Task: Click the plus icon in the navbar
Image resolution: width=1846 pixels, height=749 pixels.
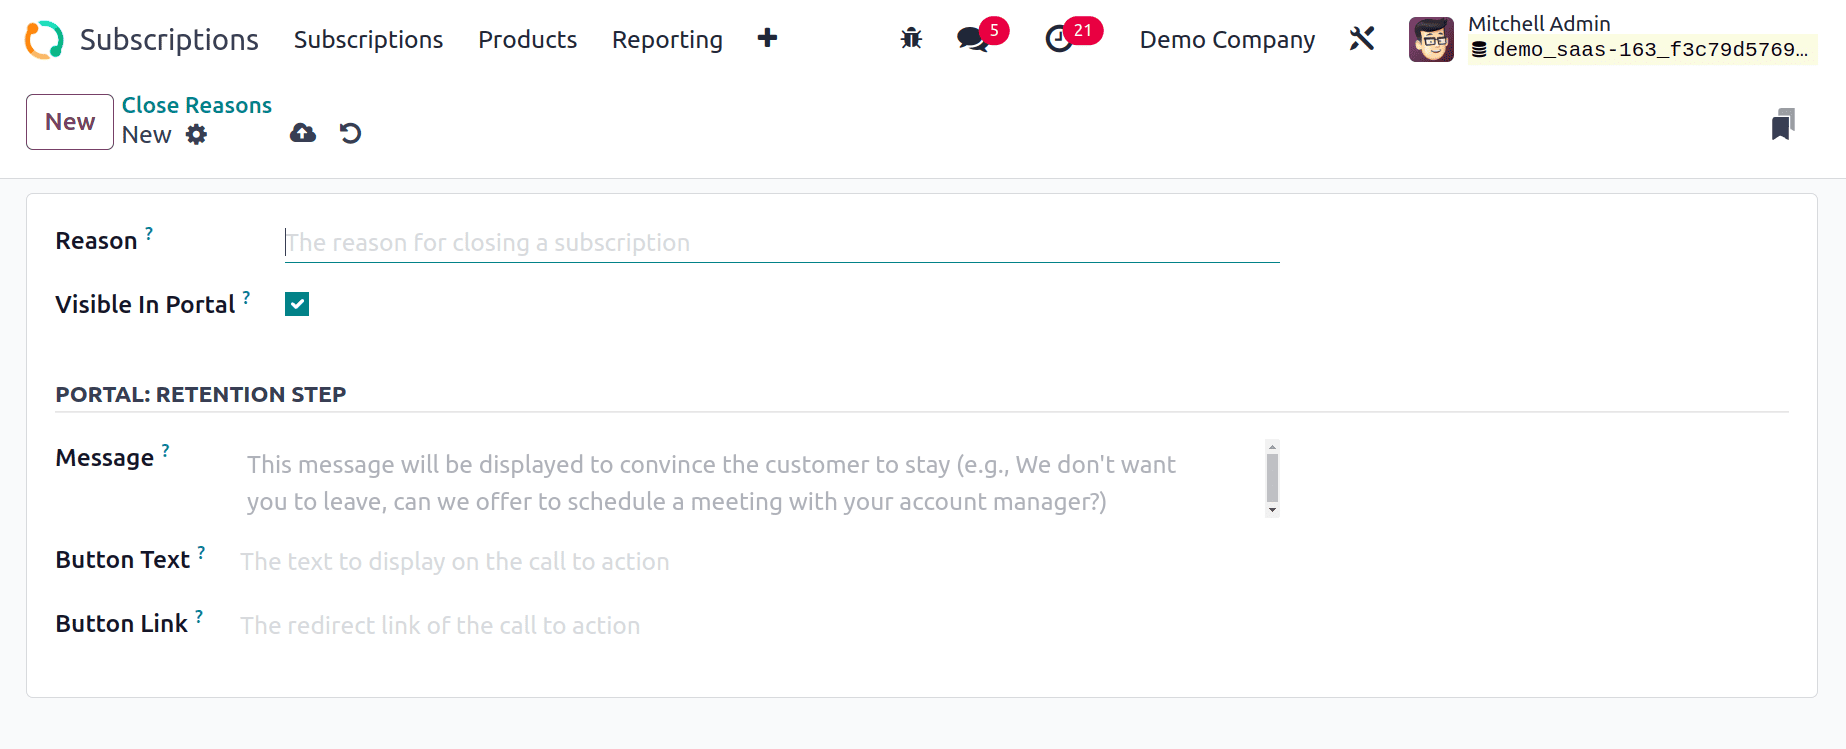Action: pyautogui.click(x=767, y=38)
